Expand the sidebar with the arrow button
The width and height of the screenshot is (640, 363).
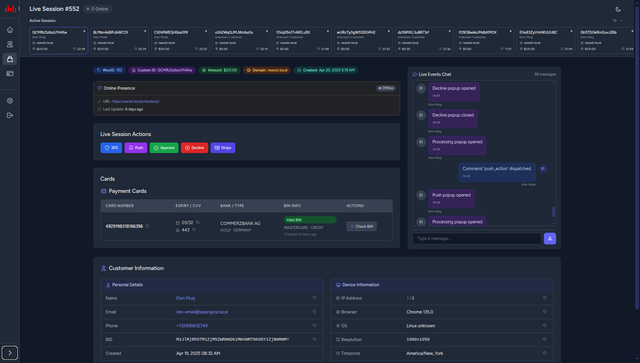click(x=10, y=352)
